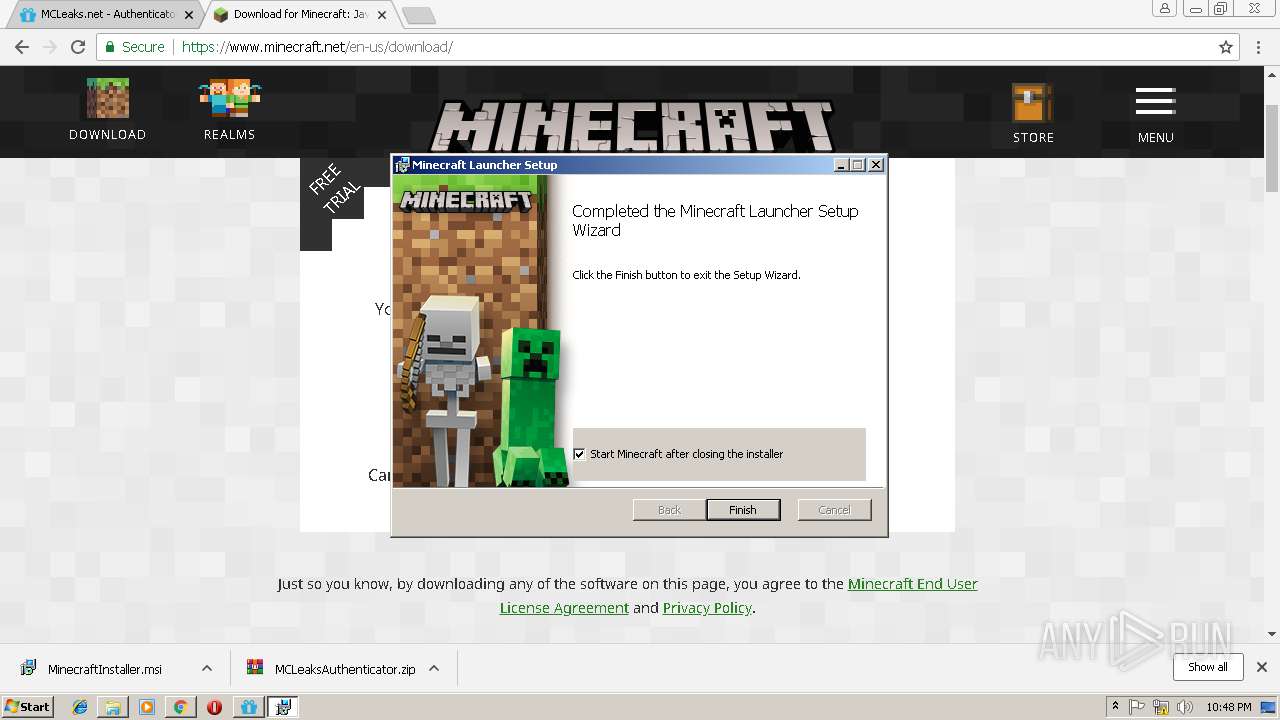Image resolution: width=1280 pixels, height=720 pixels.
Task: Open the Realms icon in site header
Action: click(229, 98)
